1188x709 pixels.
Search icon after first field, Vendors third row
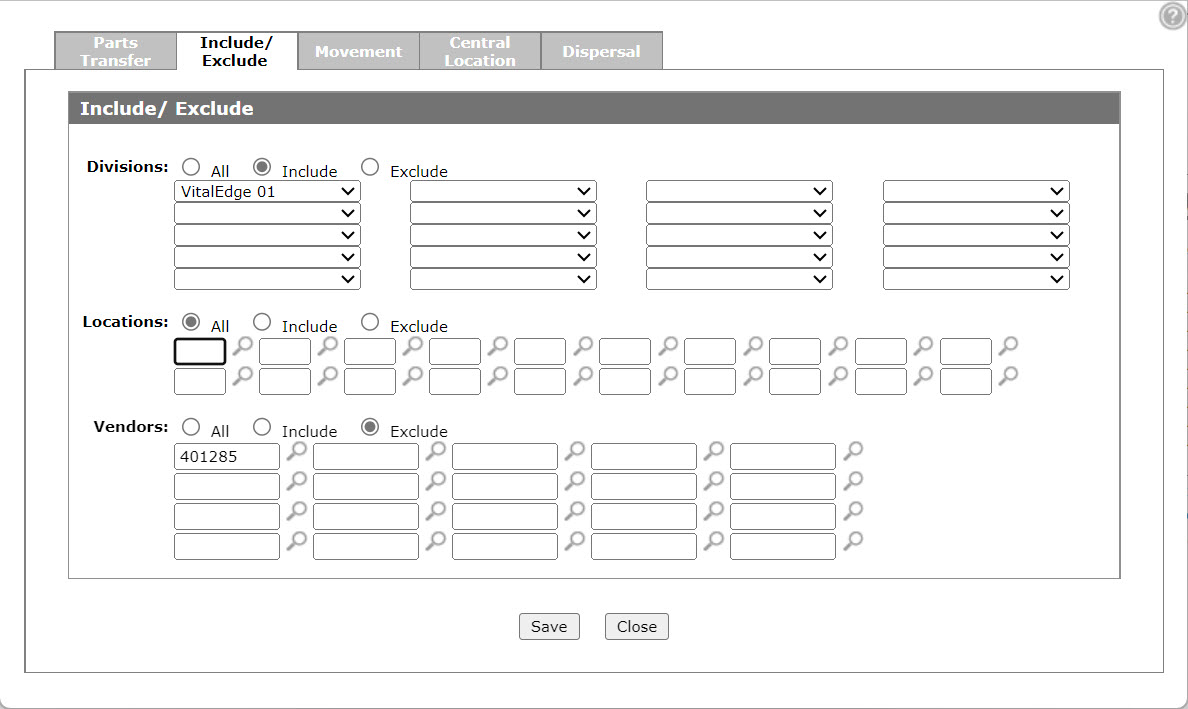point(296,511)
